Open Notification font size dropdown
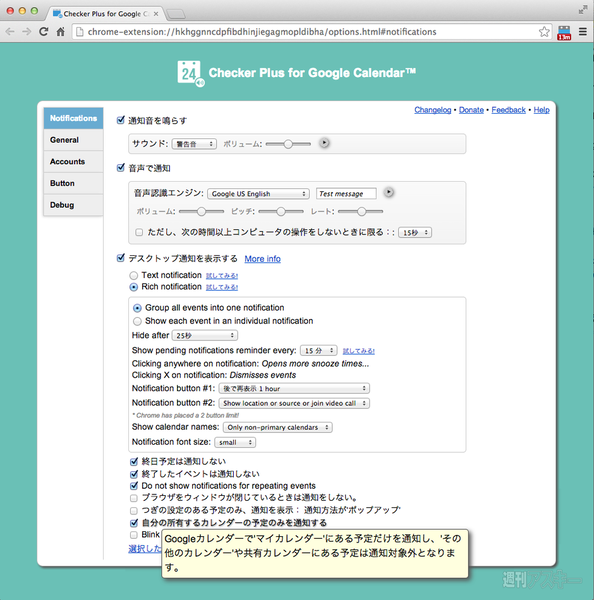594x600 pixels. [235, 442]
